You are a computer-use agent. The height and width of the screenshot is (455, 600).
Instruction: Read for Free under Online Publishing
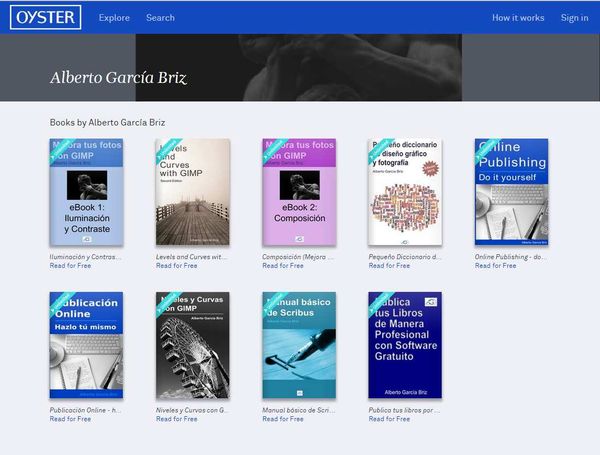[496, 266]
